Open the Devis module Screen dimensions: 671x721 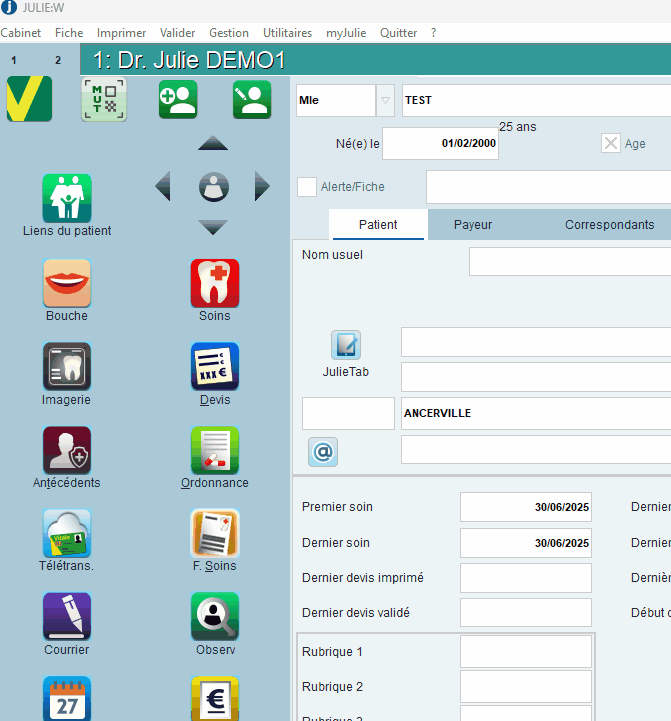click(215, 374)
